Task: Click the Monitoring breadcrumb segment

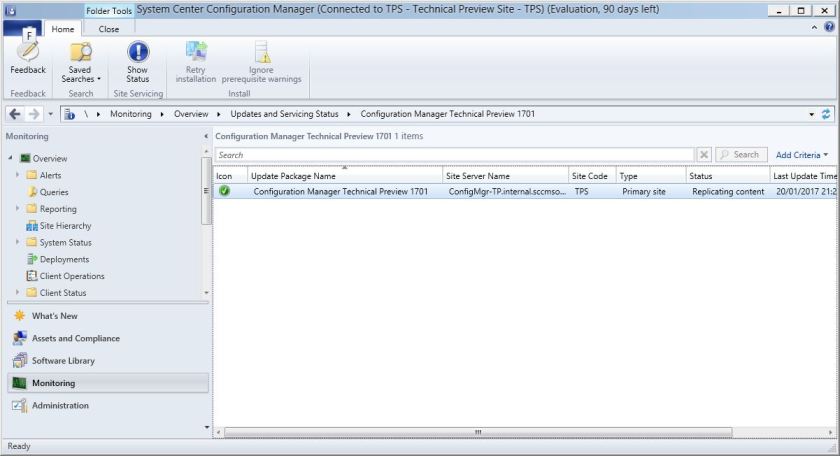Action: click(x=131, y=114)
